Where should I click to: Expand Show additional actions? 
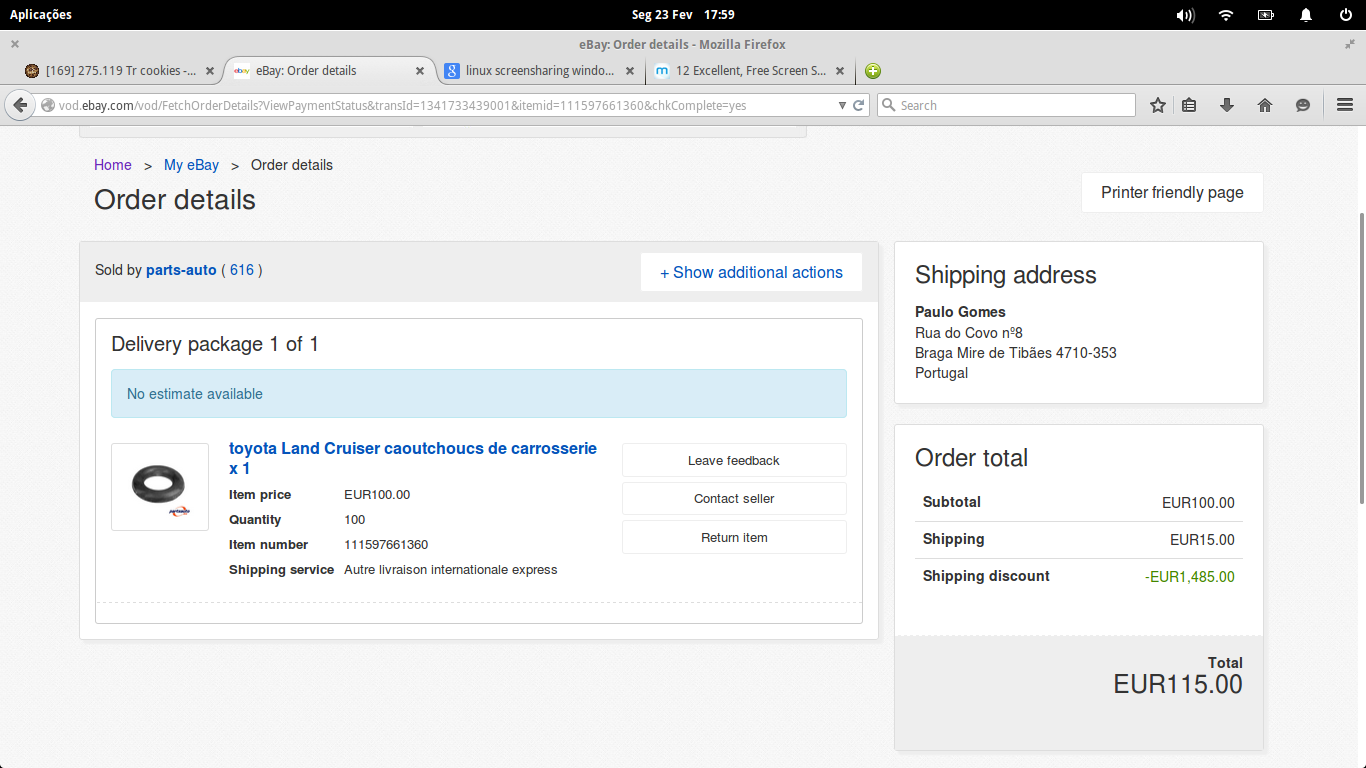coord(751,272)
